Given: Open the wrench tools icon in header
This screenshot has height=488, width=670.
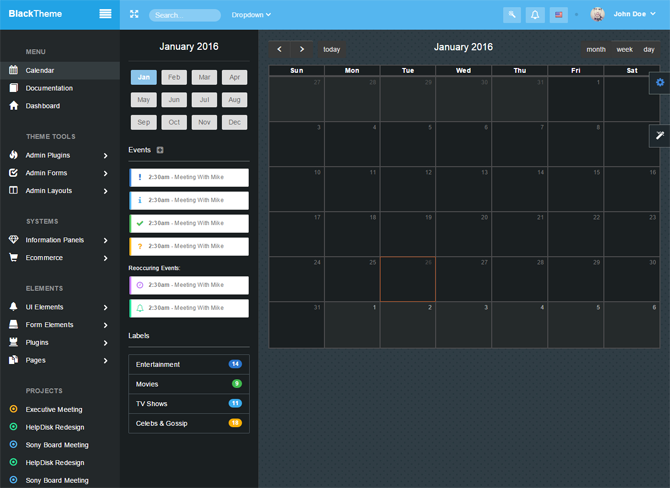Looking at the screenshot, I should (512, 15).
